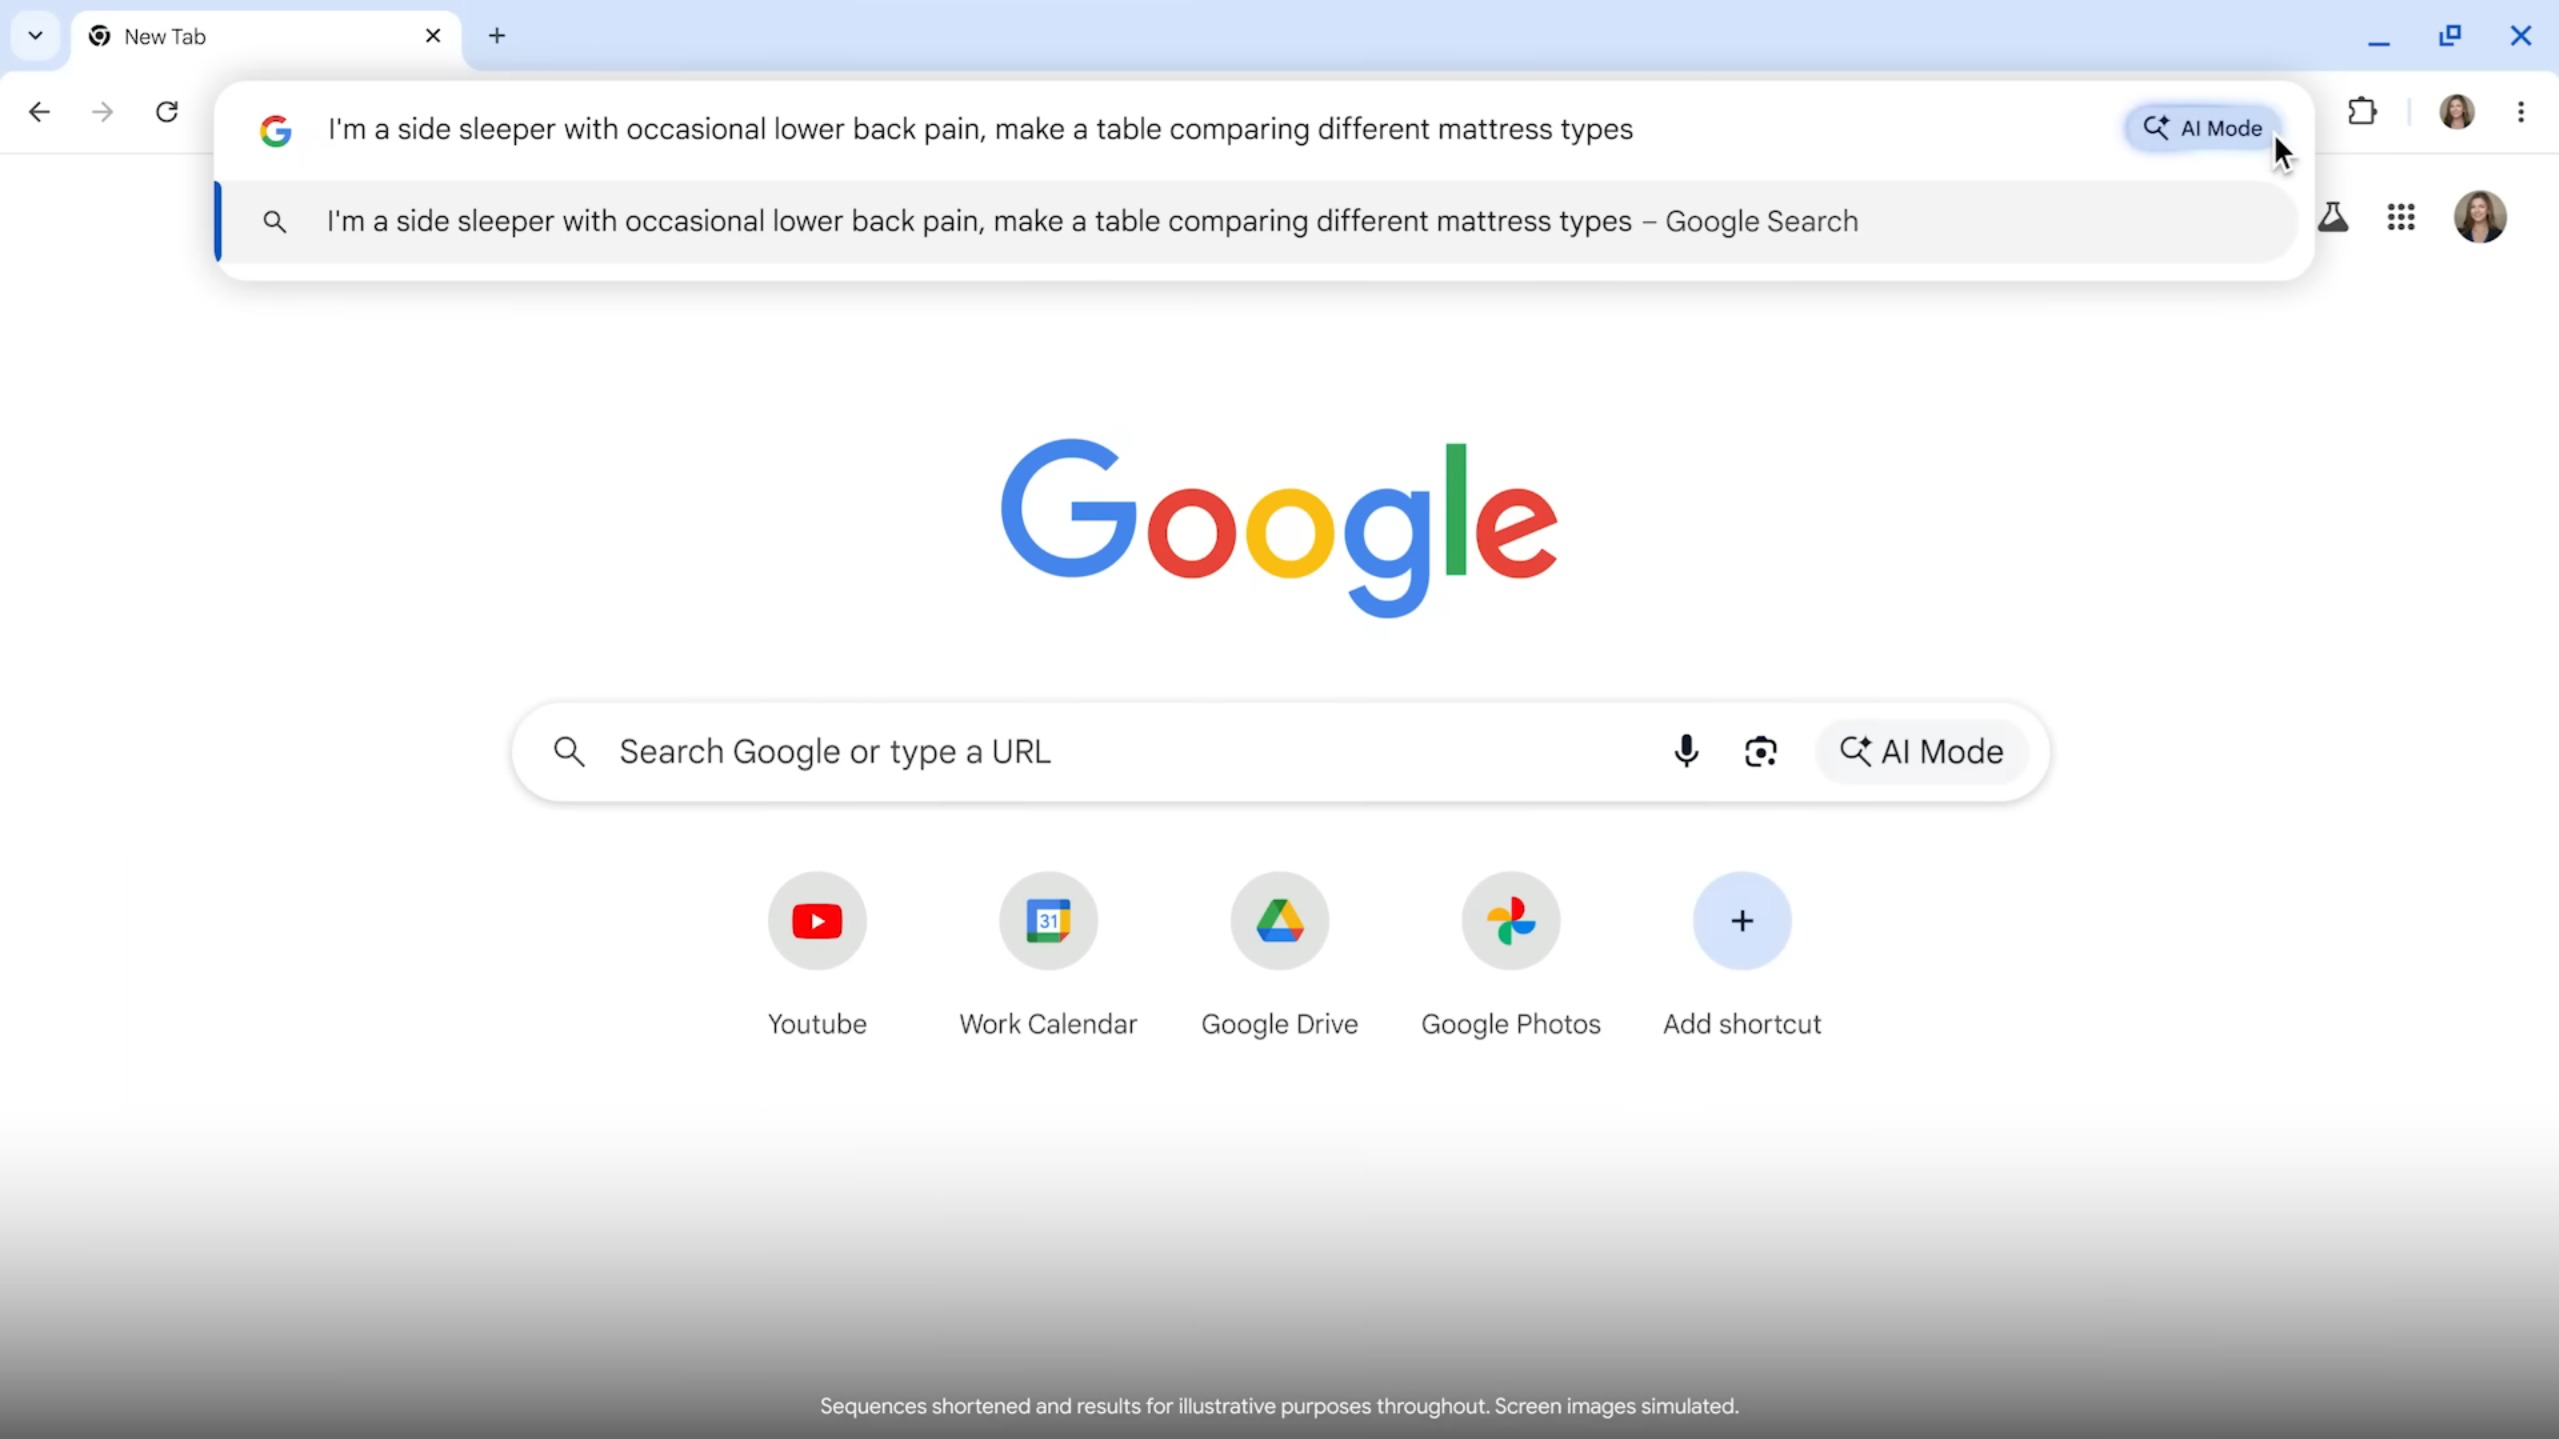
Task: Open the Work Calendar shortcut
Action: (x=1048, y=921)
